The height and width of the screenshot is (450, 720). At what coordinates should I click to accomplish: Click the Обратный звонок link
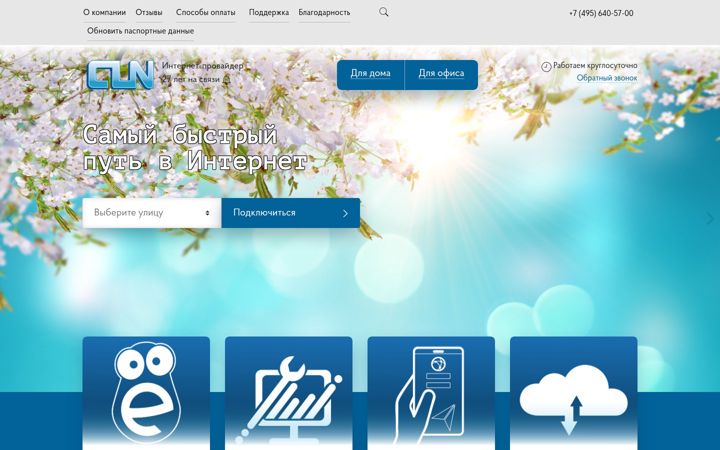[607, 78]
